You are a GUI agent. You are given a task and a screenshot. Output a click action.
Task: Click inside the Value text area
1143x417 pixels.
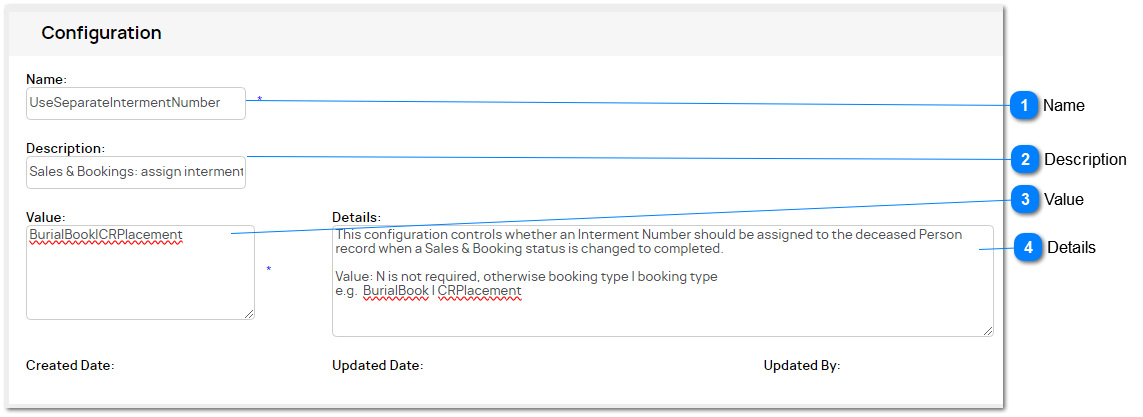coord(140,272)
